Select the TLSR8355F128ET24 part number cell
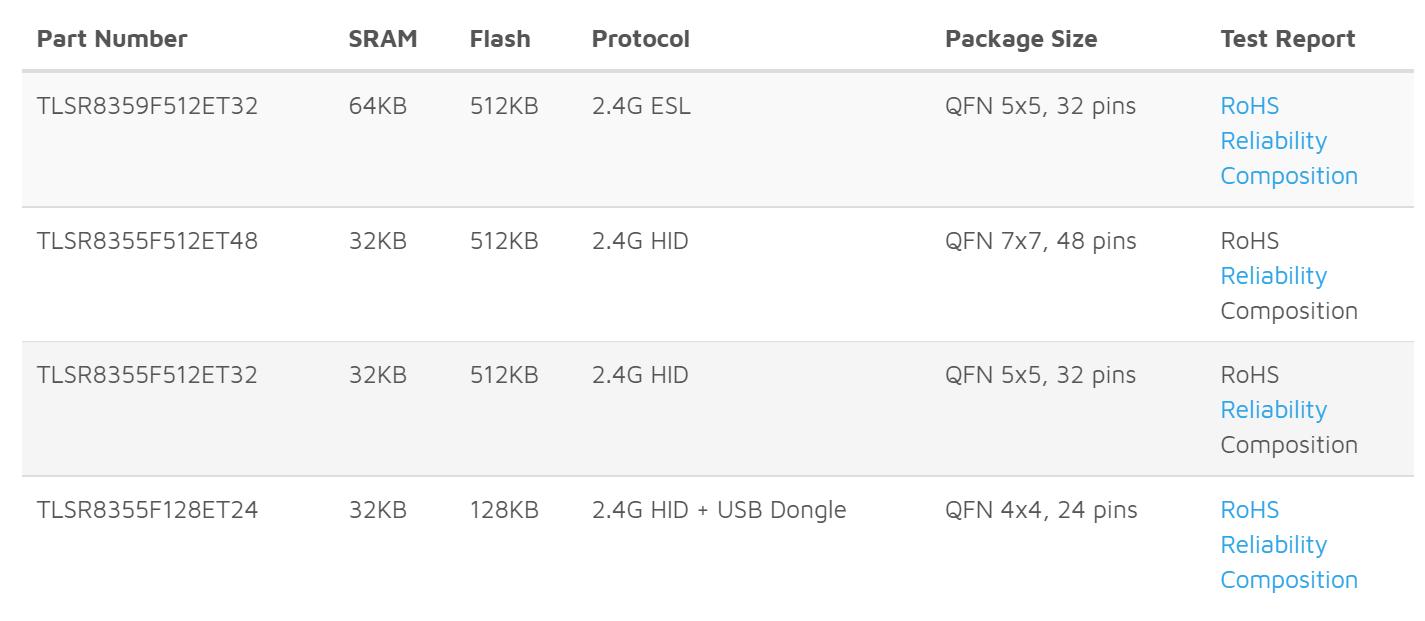The image size is (1425, 621). pyautogui.click(x=147, y=510)
